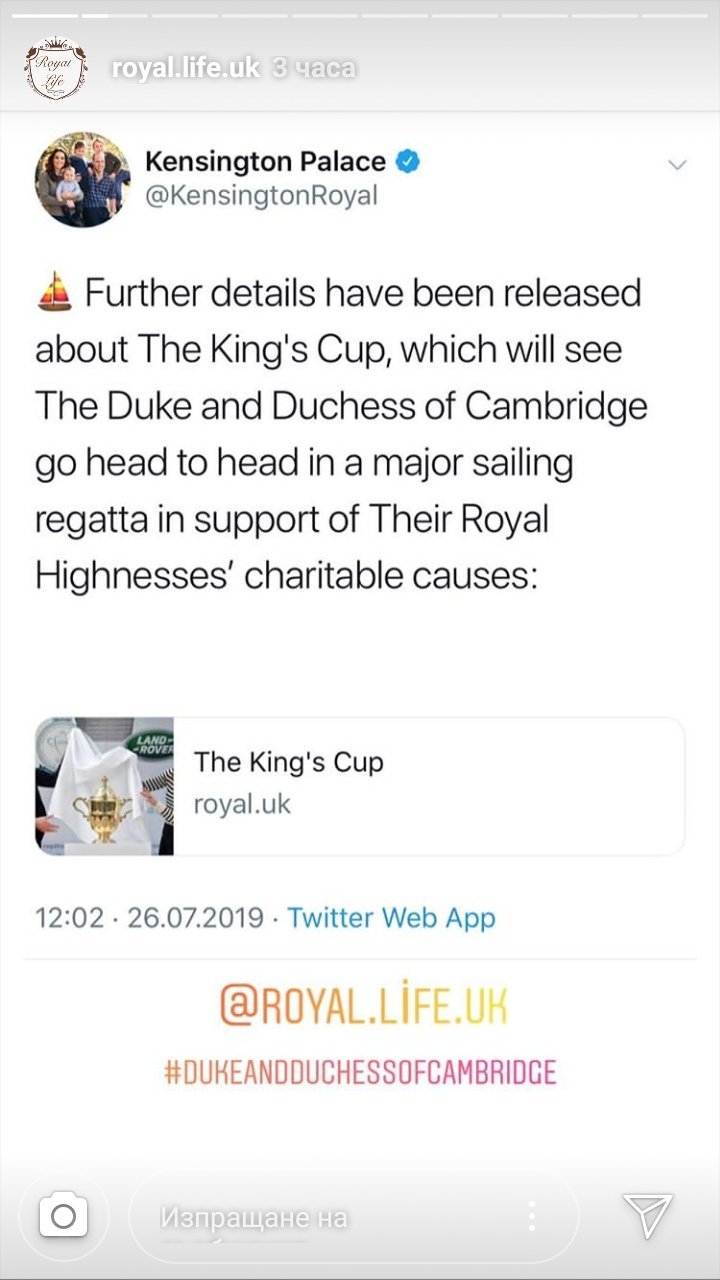Open the camera icon at bottom left
The image size is (720, 1280).
point(63,1216)
